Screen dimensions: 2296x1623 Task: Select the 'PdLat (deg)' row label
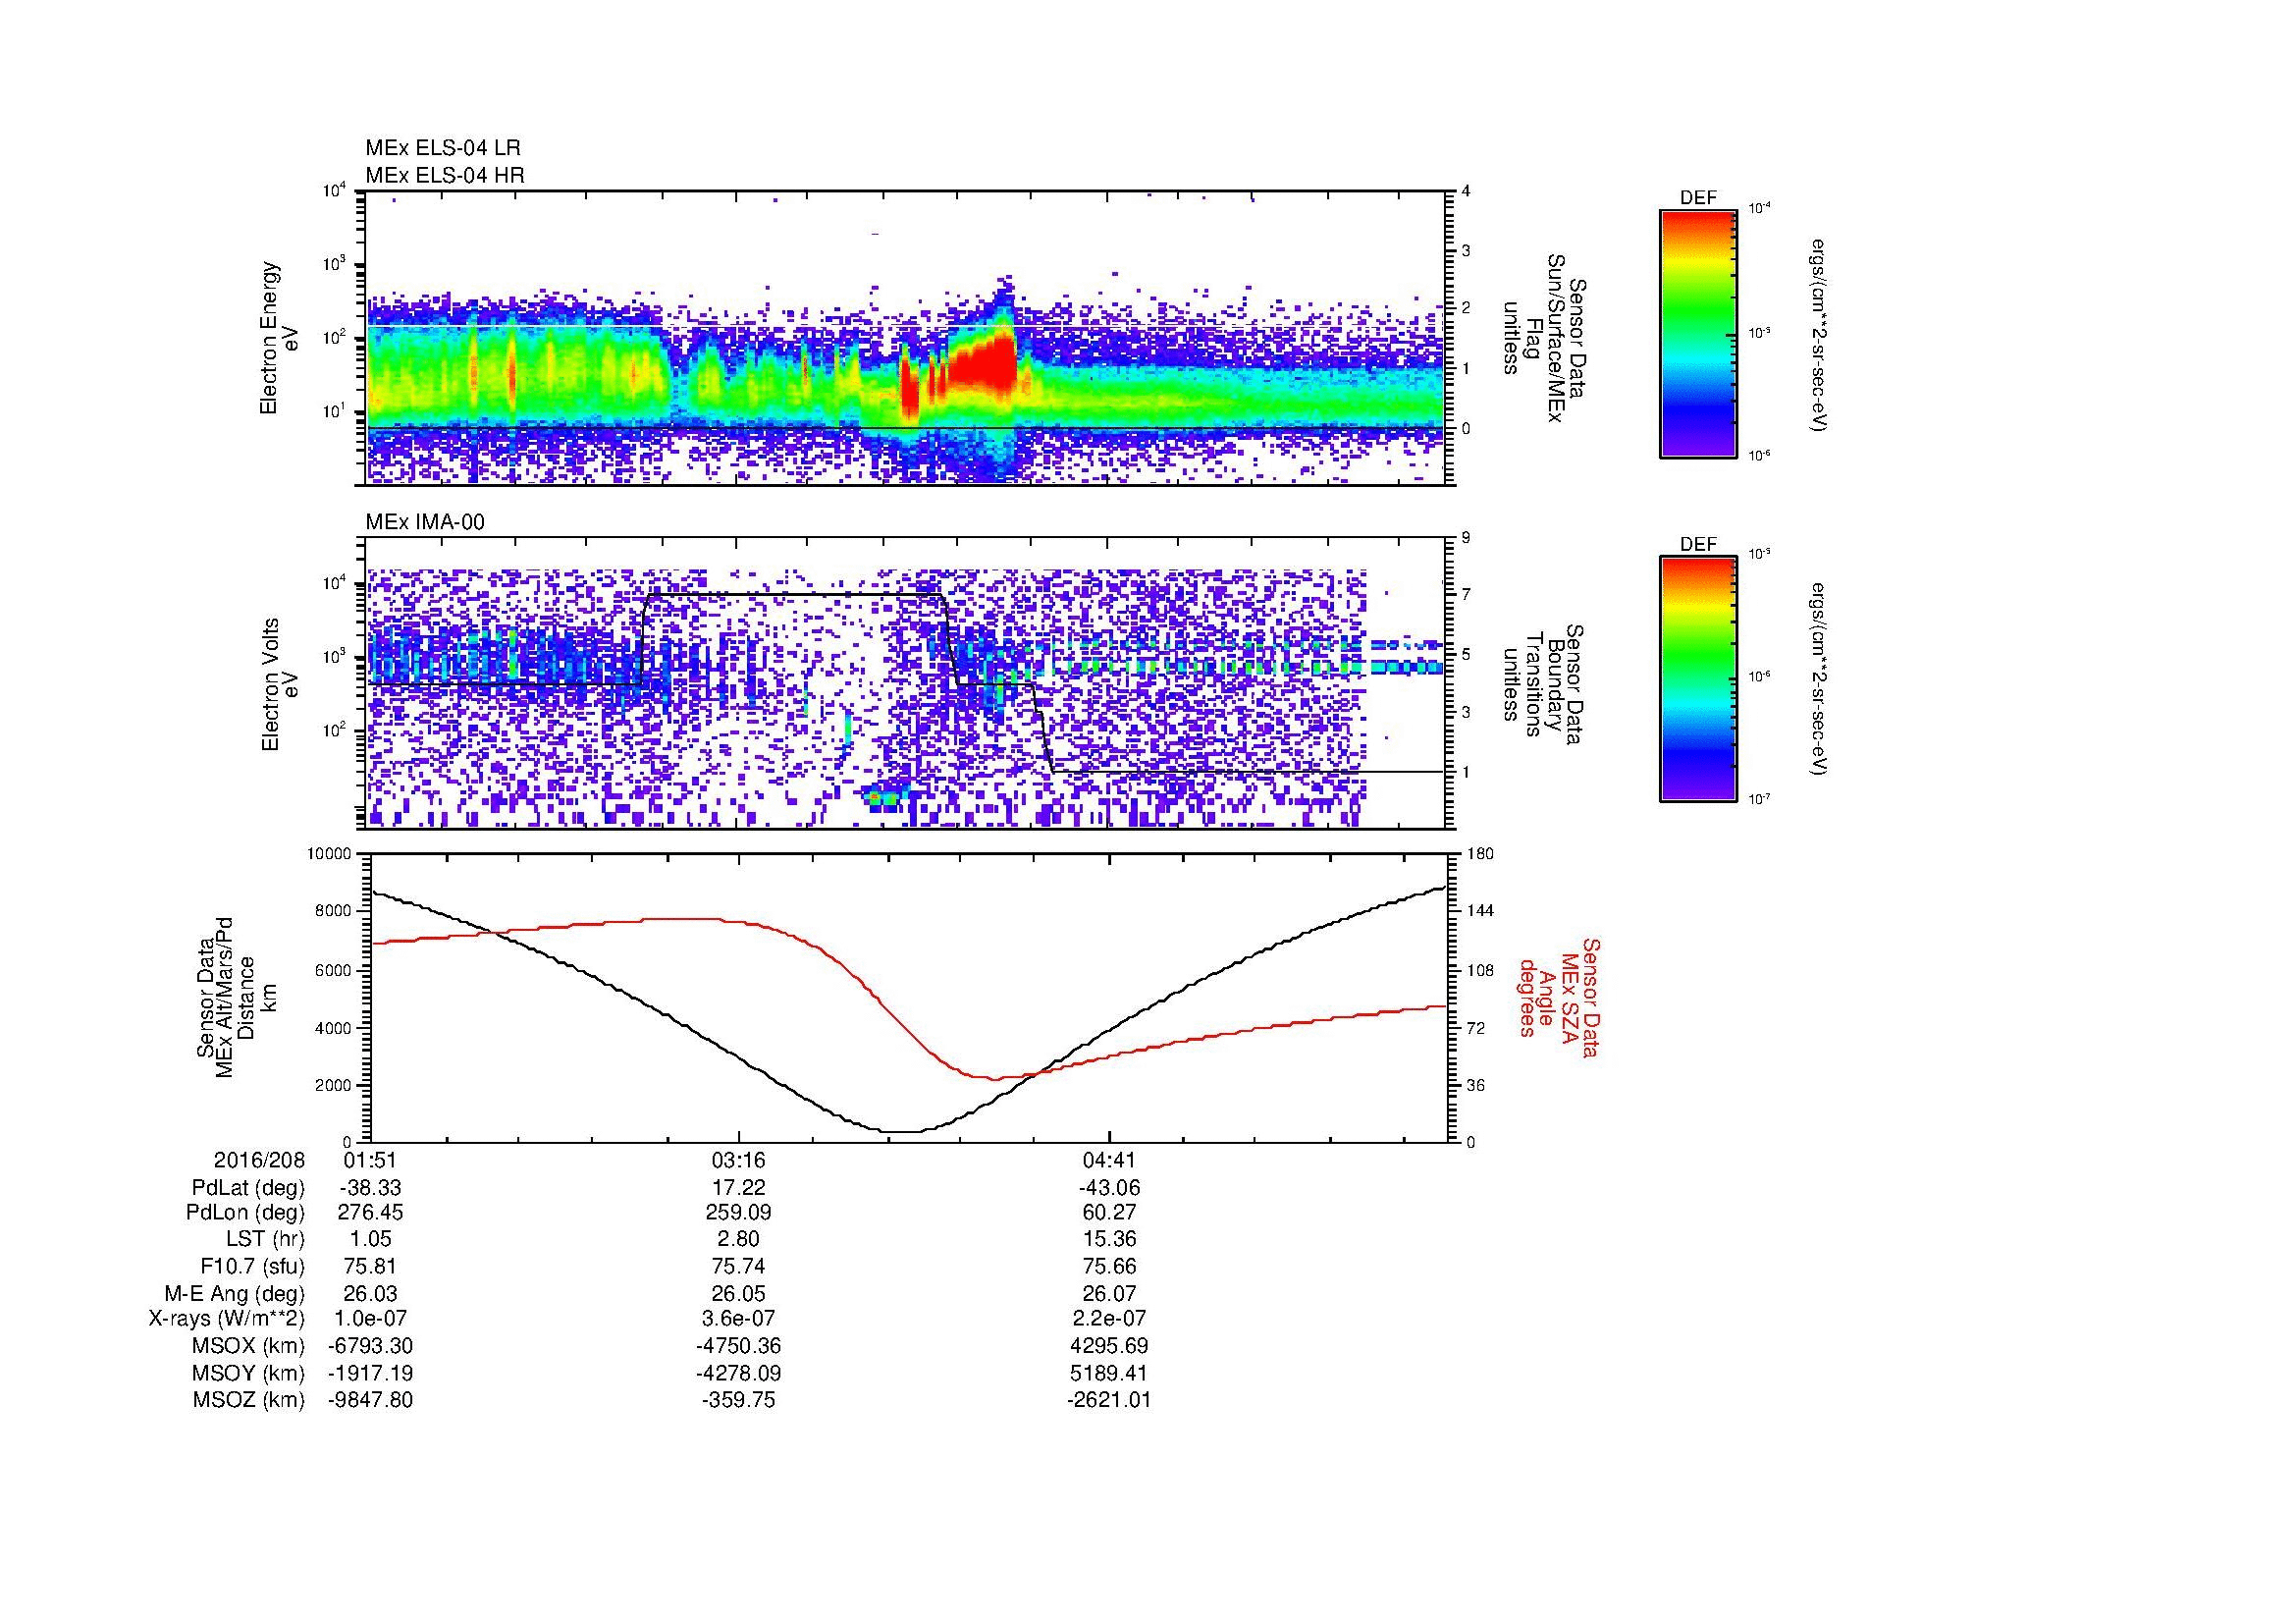tap(248, 1188)
